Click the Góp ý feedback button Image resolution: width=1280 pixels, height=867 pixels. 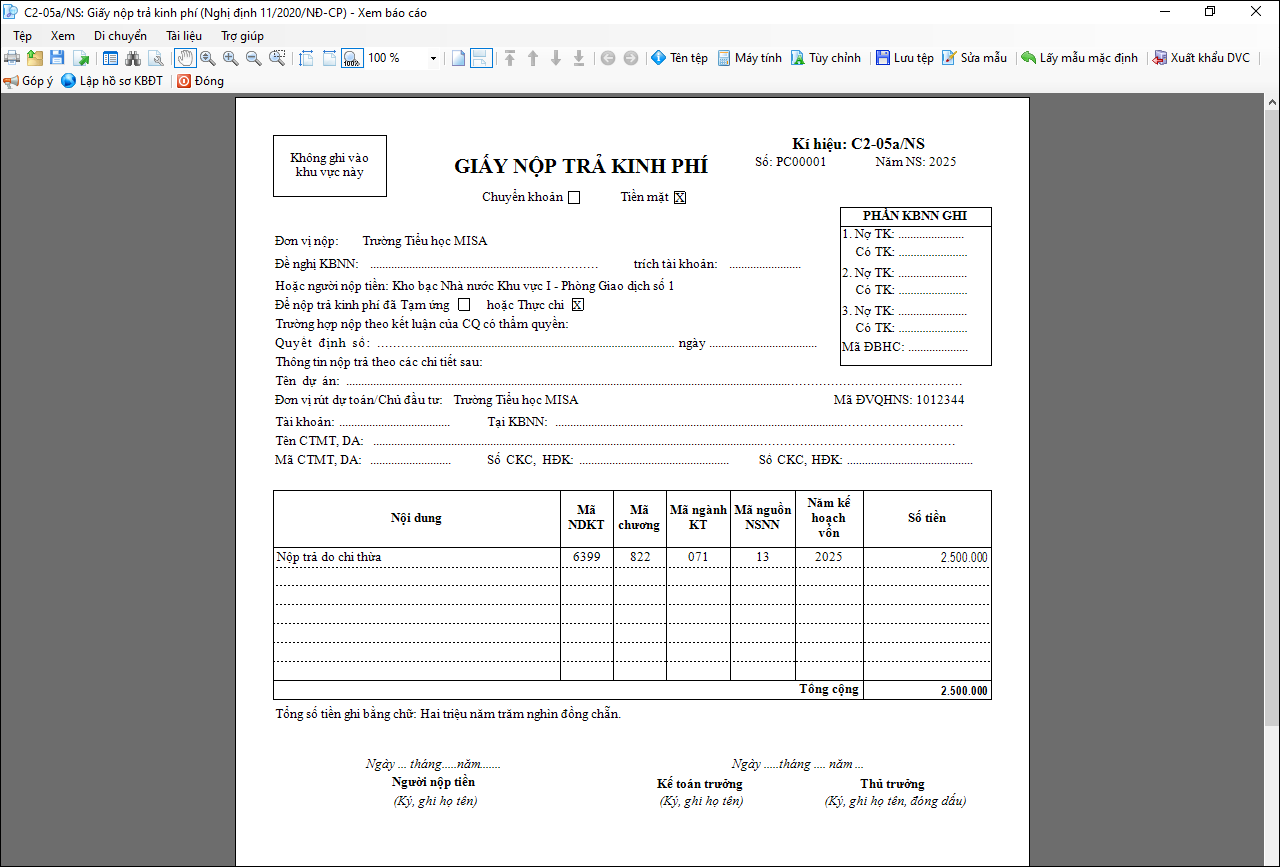coord(28,81)
